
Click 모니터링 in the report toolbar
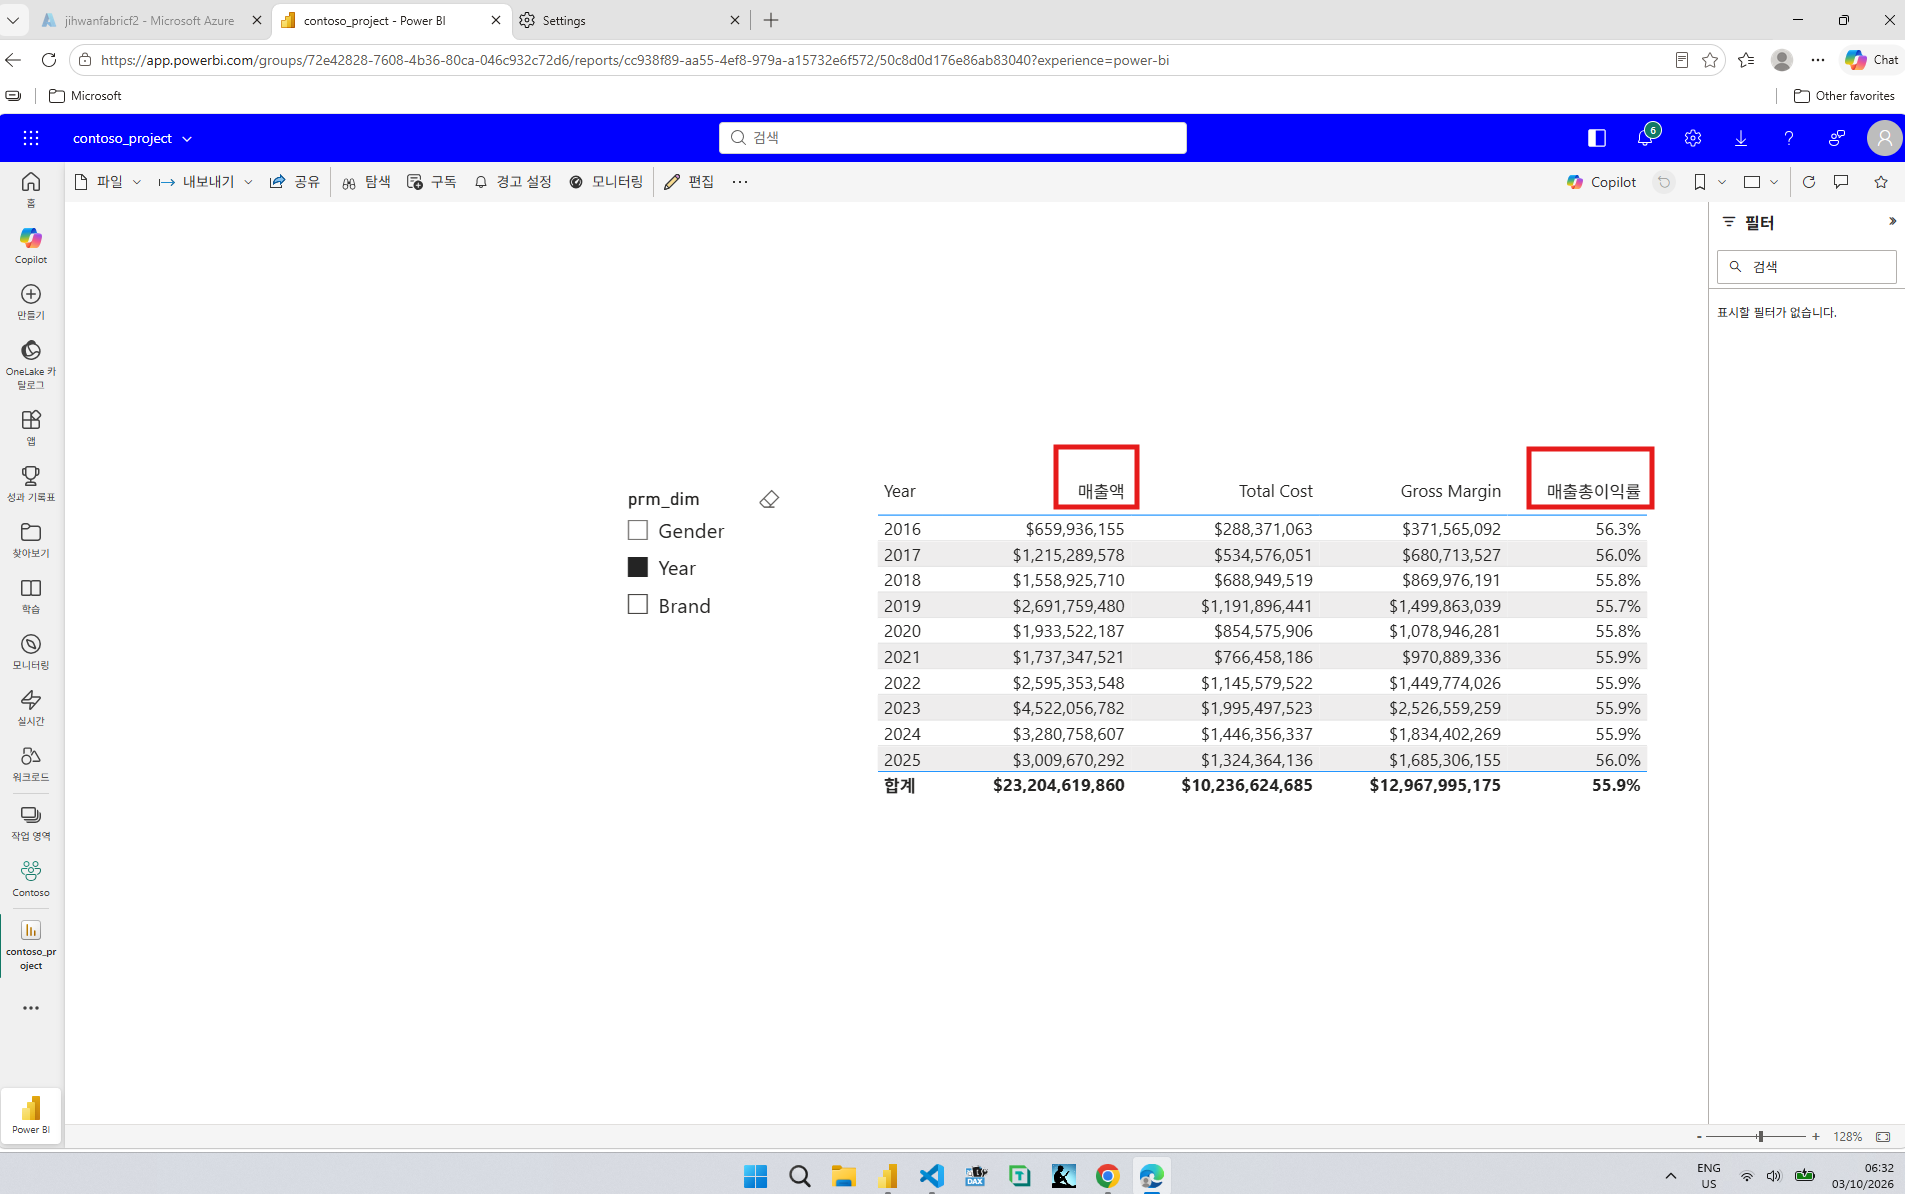pos(606,182)
